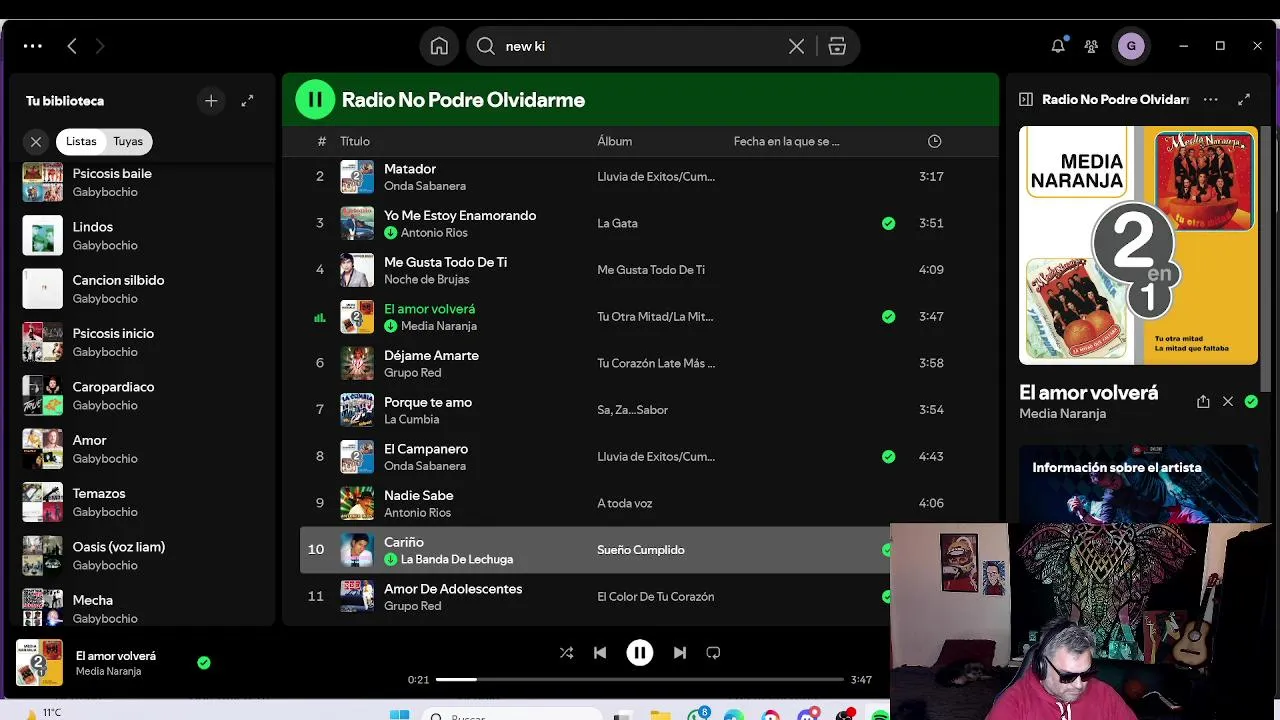Create new playlist with plus icon
Viewport: 1280px width, 720px height.
[211, 101]
